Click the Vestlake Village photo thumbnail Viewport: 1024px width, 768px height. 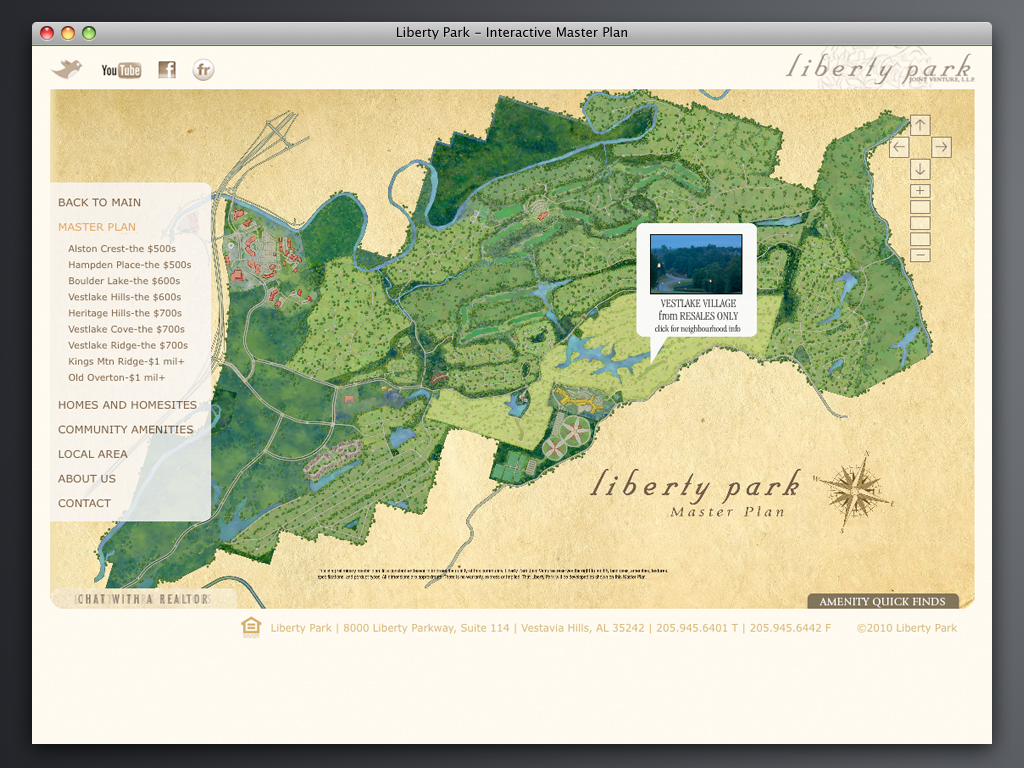point(696,264)
